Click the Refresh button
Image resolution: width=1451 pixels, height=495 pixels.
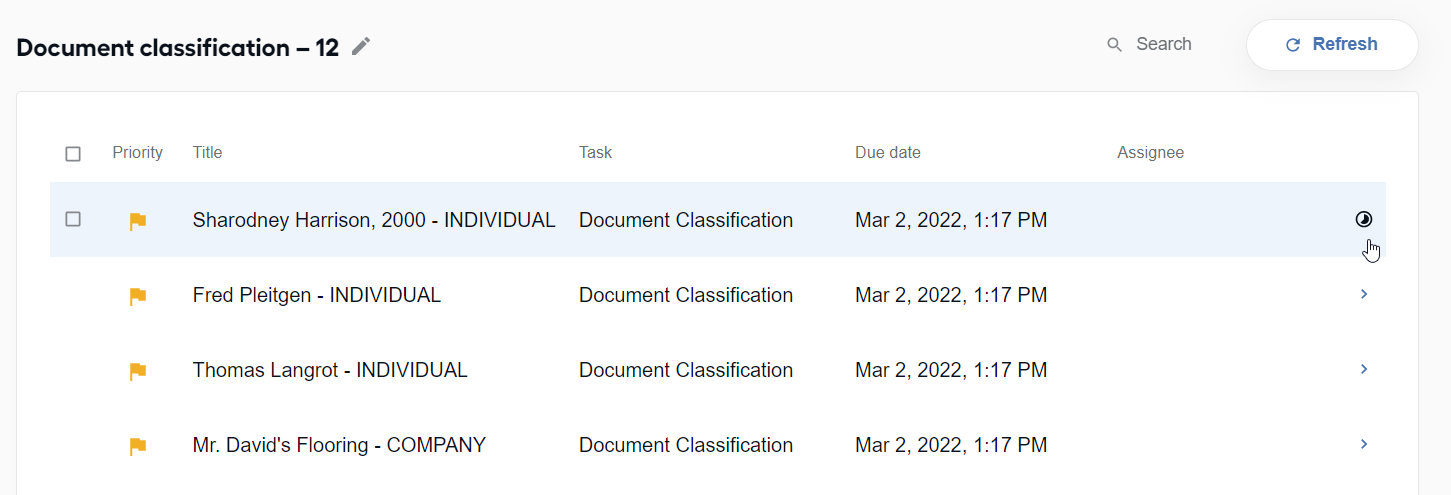point(1332,45)
